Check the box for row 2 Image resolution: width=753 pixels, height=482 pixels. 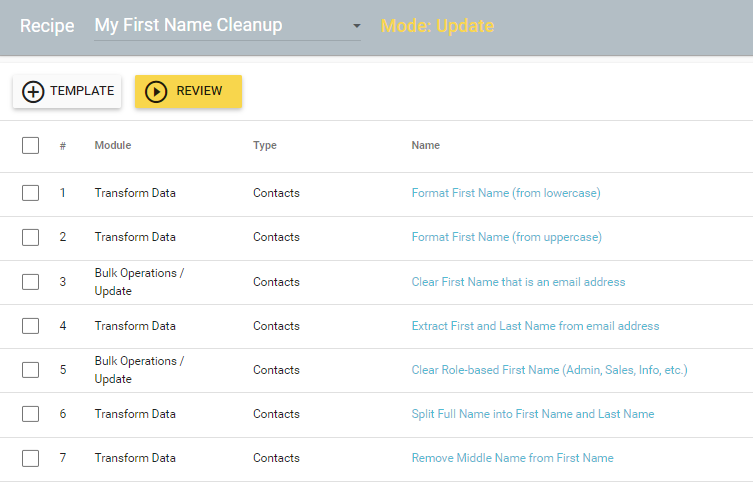pyautogui.click(x=30, y=237)
